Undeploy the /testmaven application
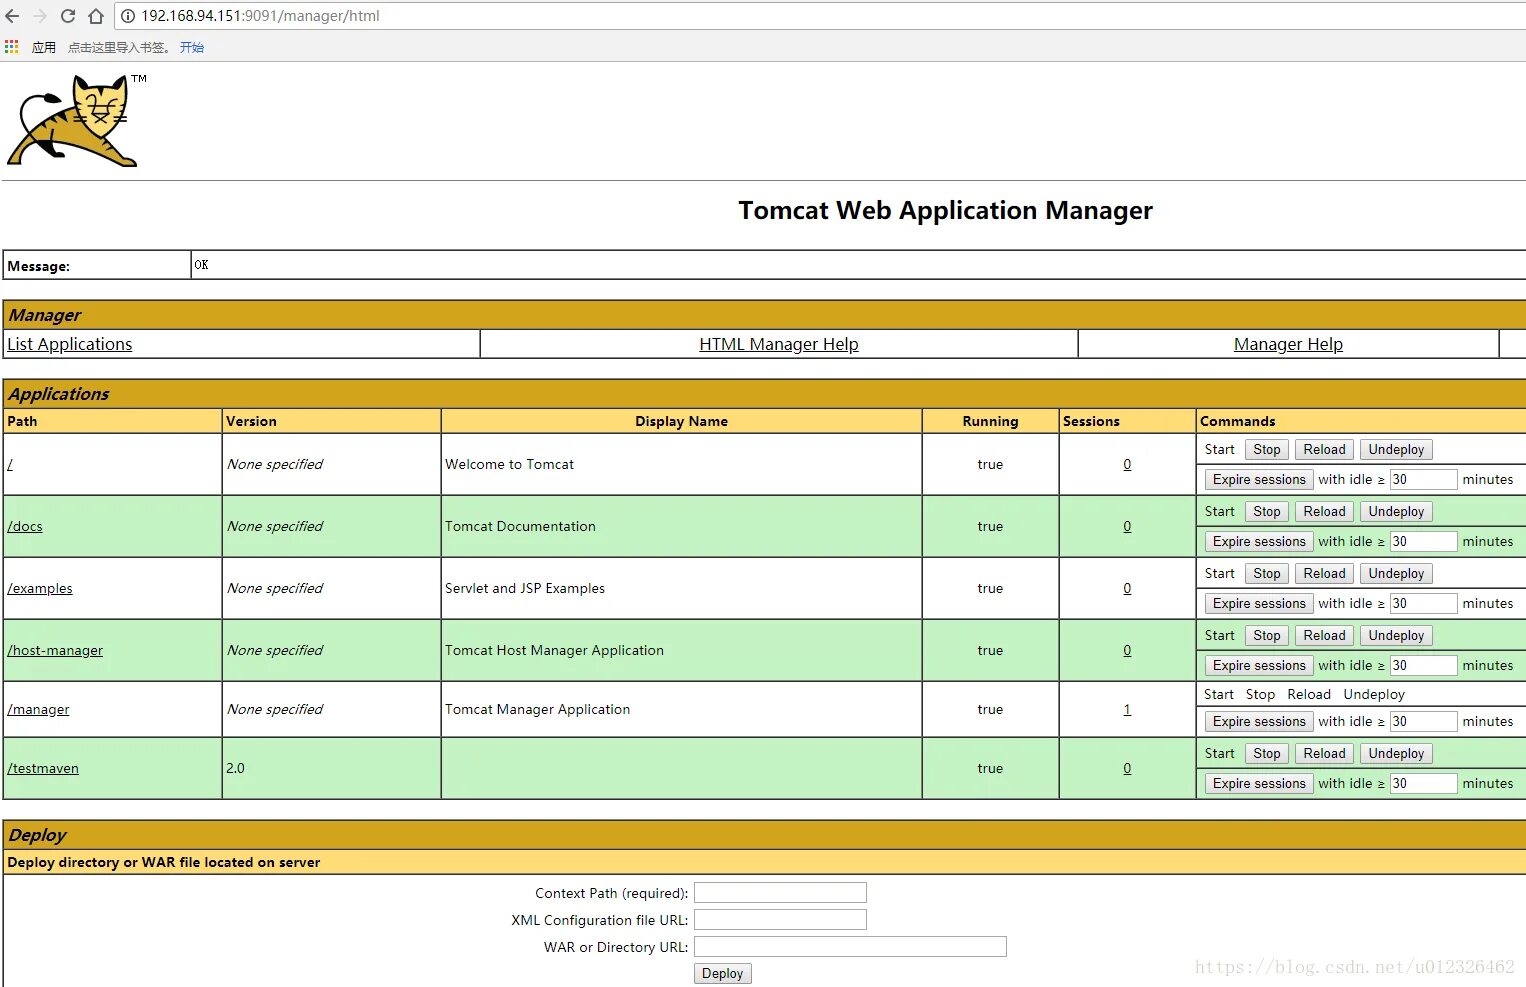1526x987 pixels. click(1396, 754)
